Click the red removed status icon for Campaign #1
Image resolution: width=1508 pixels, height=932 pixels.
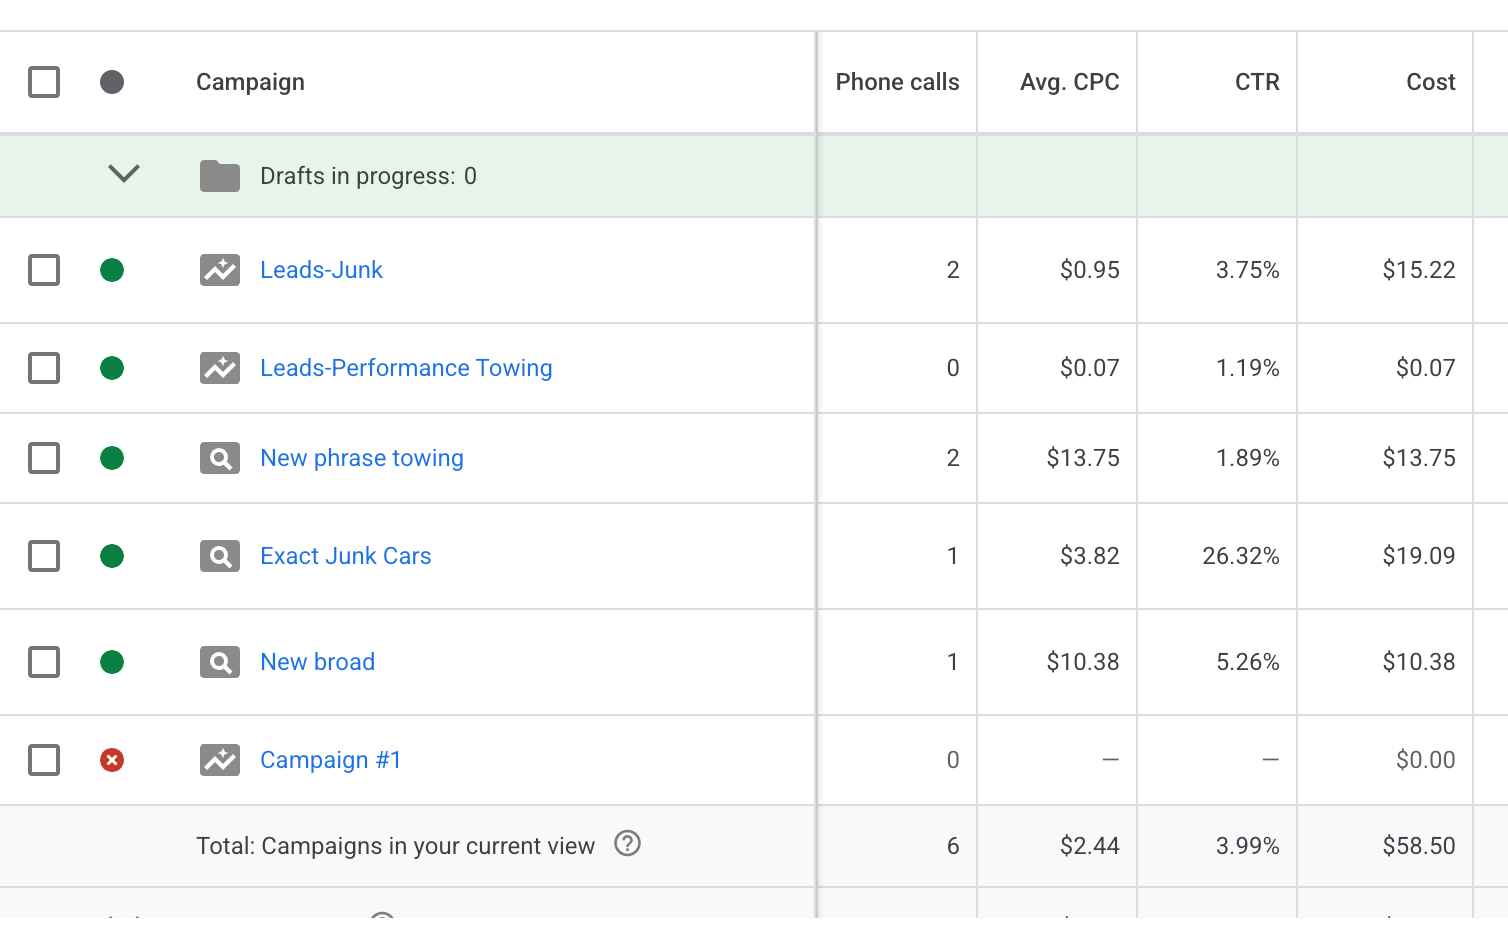(112, 760)
